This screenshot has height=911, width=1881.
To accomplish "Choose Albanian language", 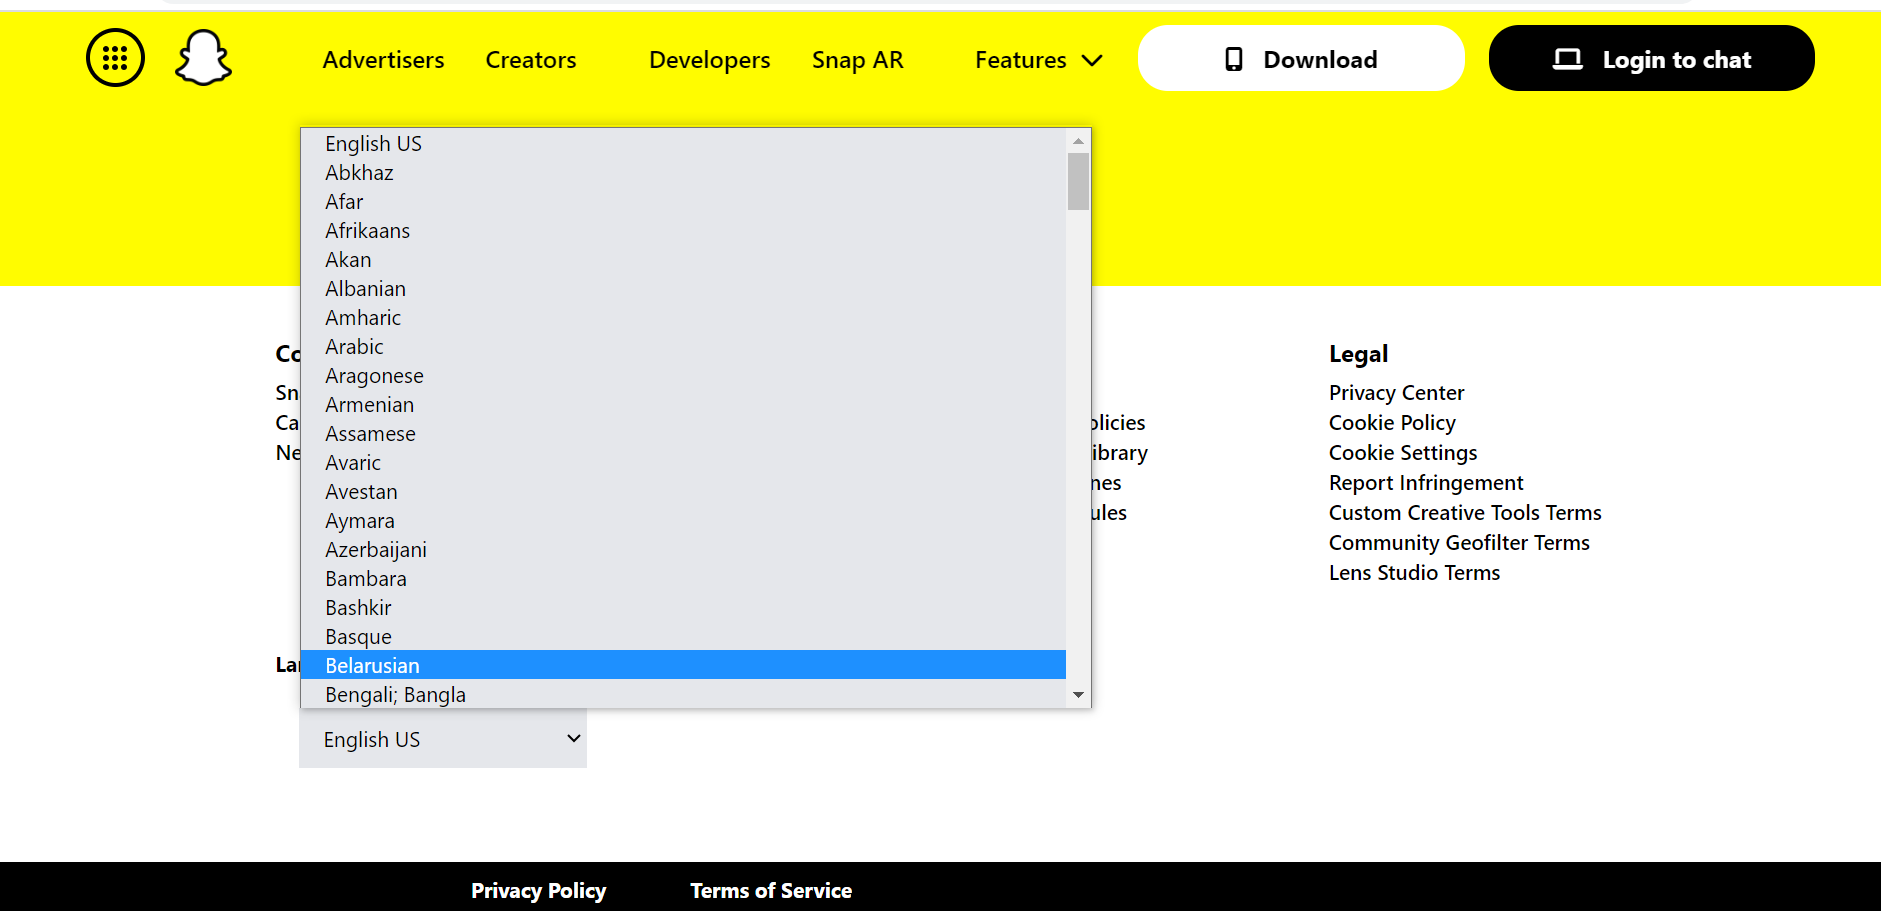I will click(x=683, y=288).
